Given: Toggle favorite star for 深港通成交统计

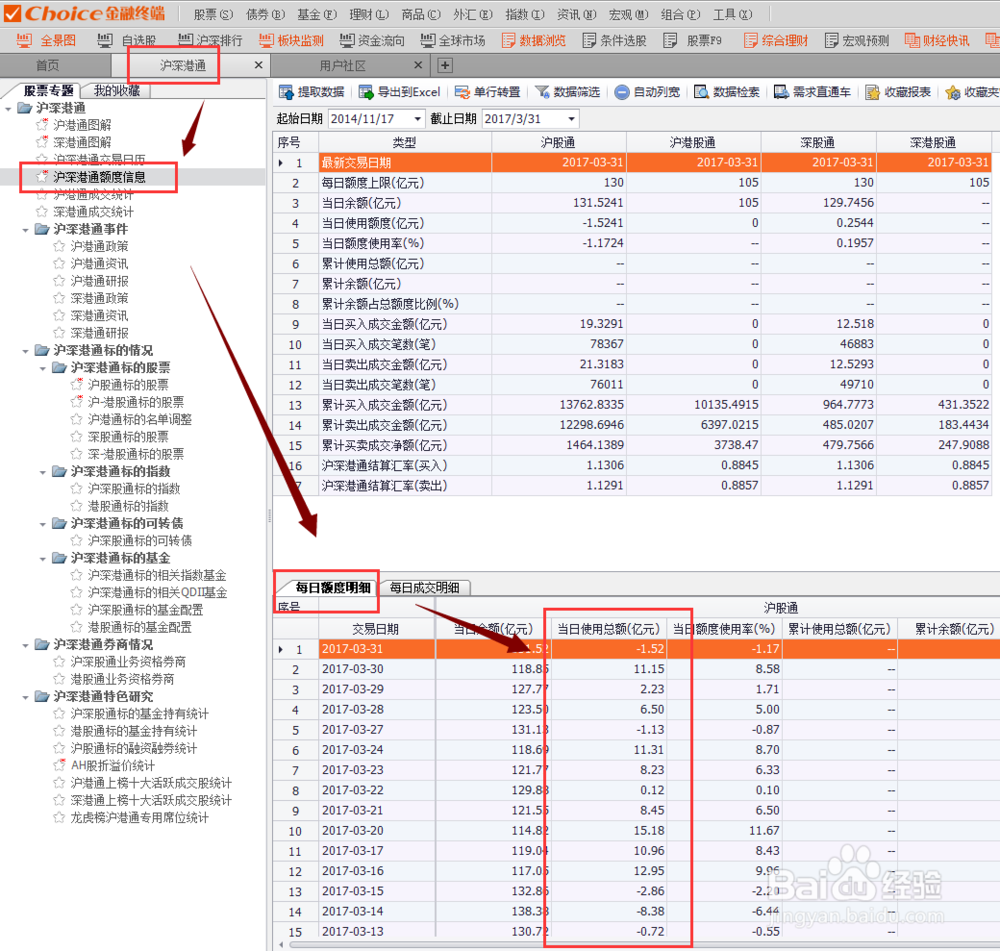Looking at the screenshot, I should coord(42,211).
